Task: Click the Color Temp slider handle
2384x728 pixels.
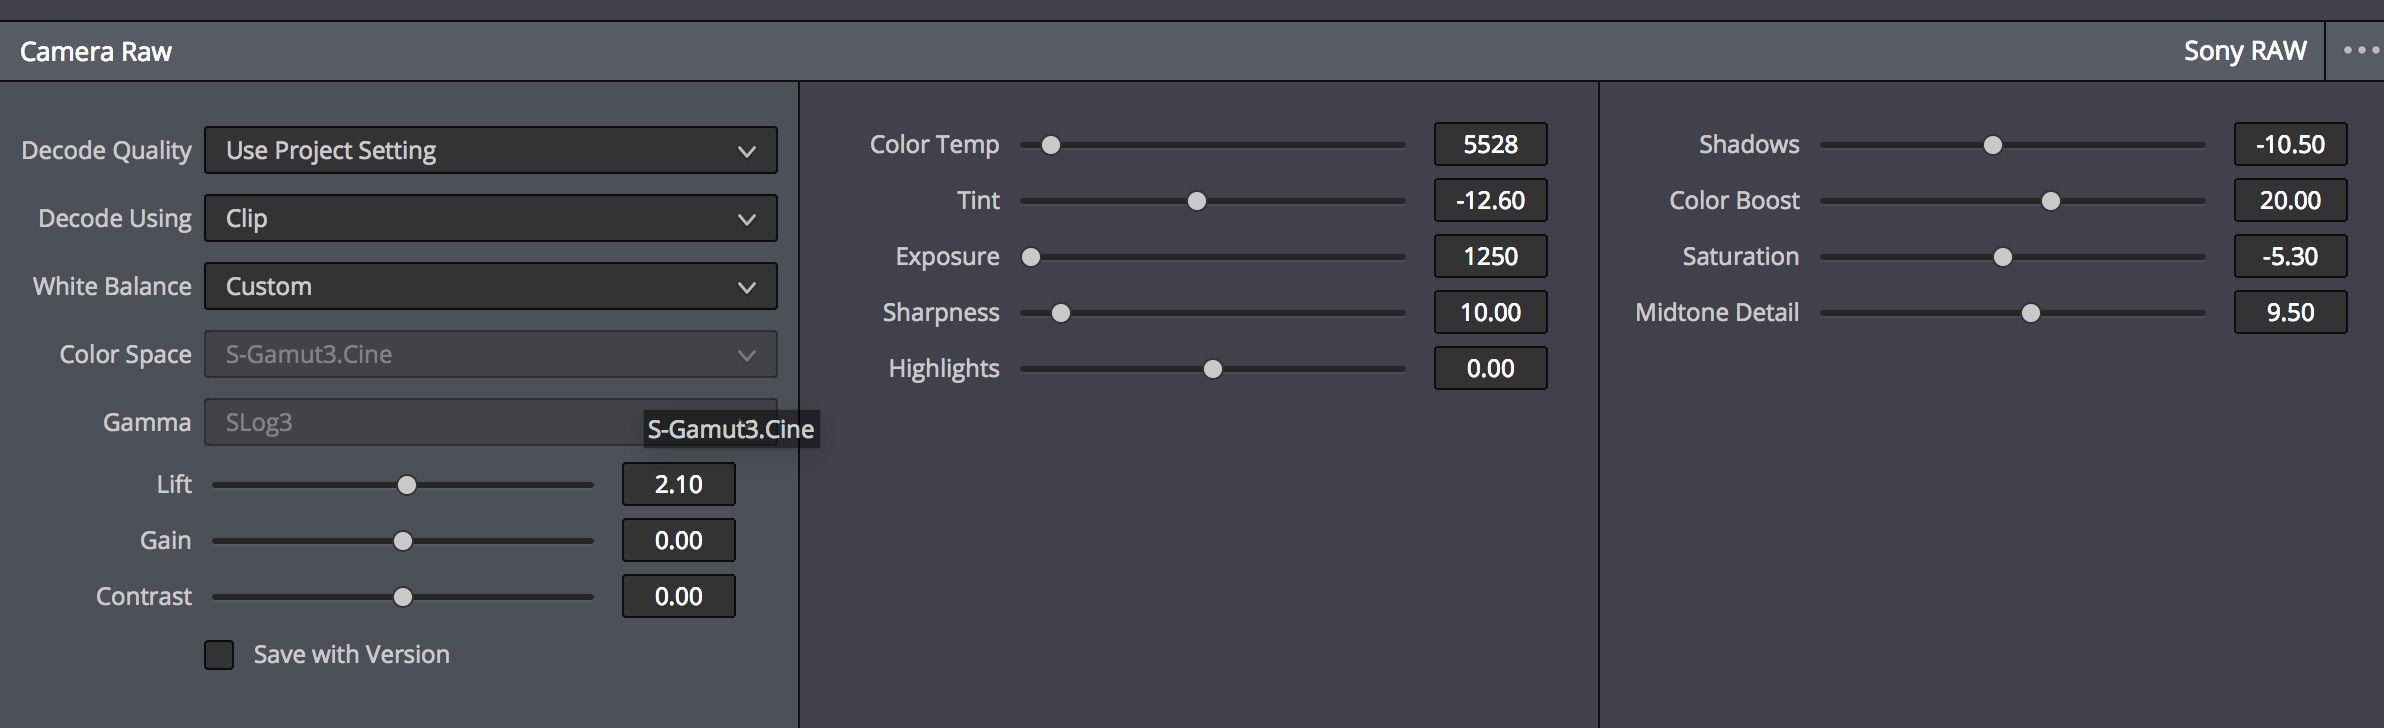Action: point(1051,145)
